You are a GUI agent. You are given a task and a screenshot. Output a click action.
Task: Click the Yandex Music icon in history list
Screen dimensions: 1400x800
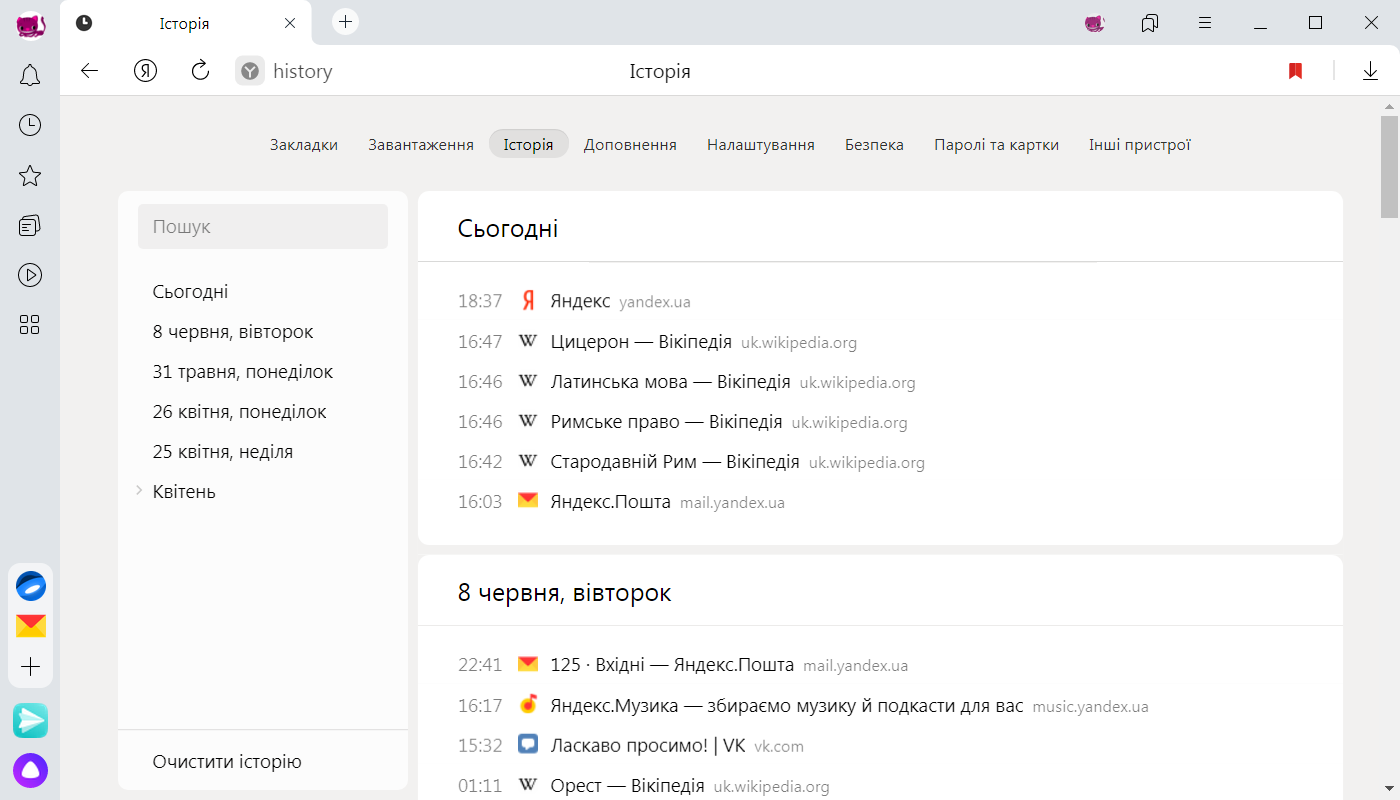(x=528, y=704)
